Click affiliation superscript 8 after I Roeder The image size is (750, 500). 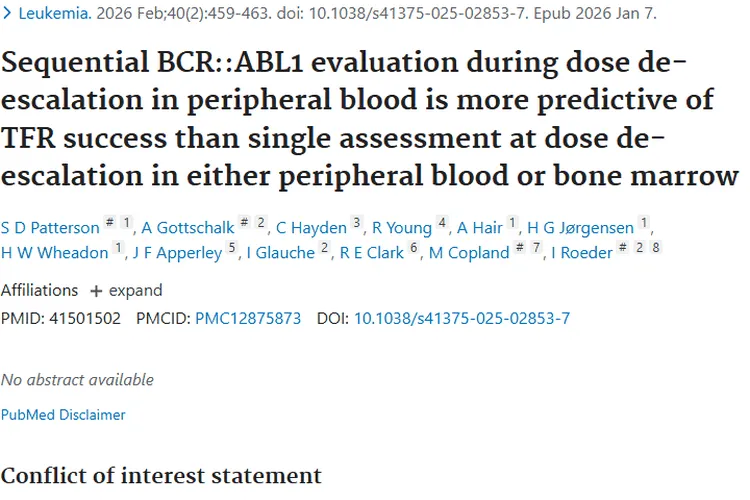point(656,249)
